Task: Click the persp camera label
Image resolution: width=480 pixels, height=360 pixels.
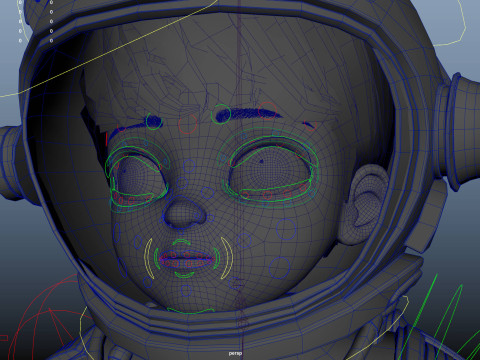Action: [x=235, y=353]
